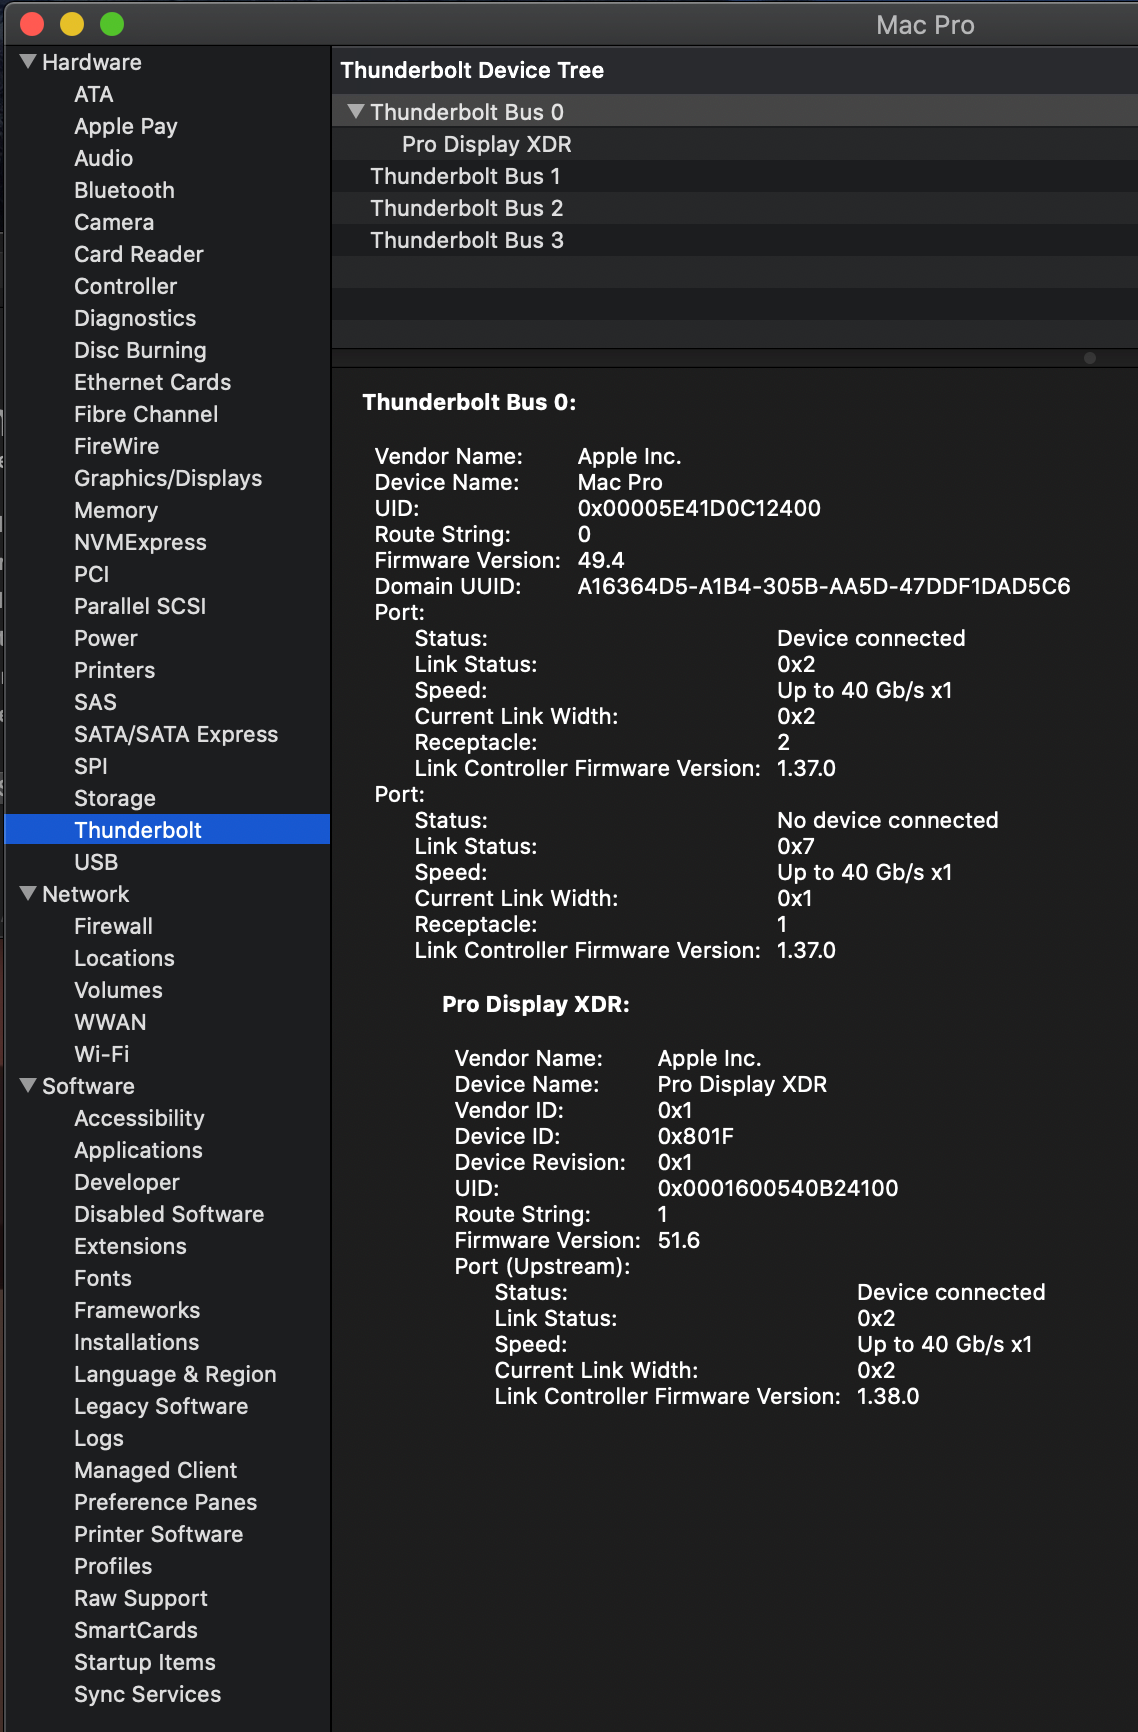Select Controller in Hardware list

(x=125, y=286)
